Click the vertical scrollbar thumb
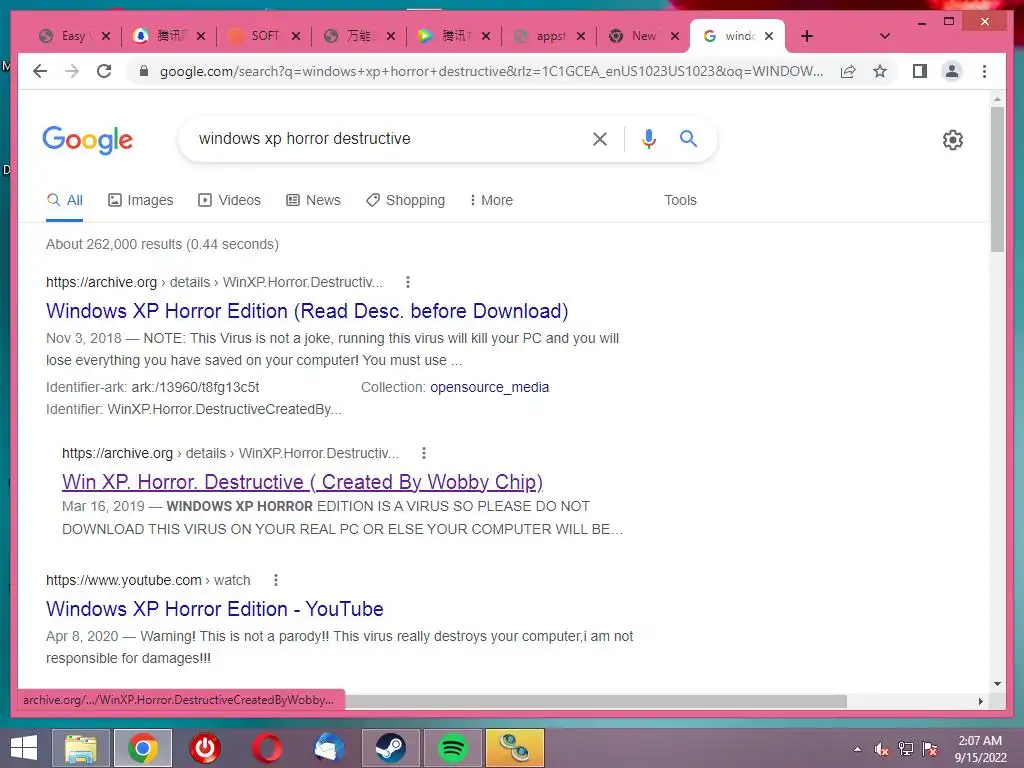This screenshot has width=1024, height=768. tap(997, 180)
